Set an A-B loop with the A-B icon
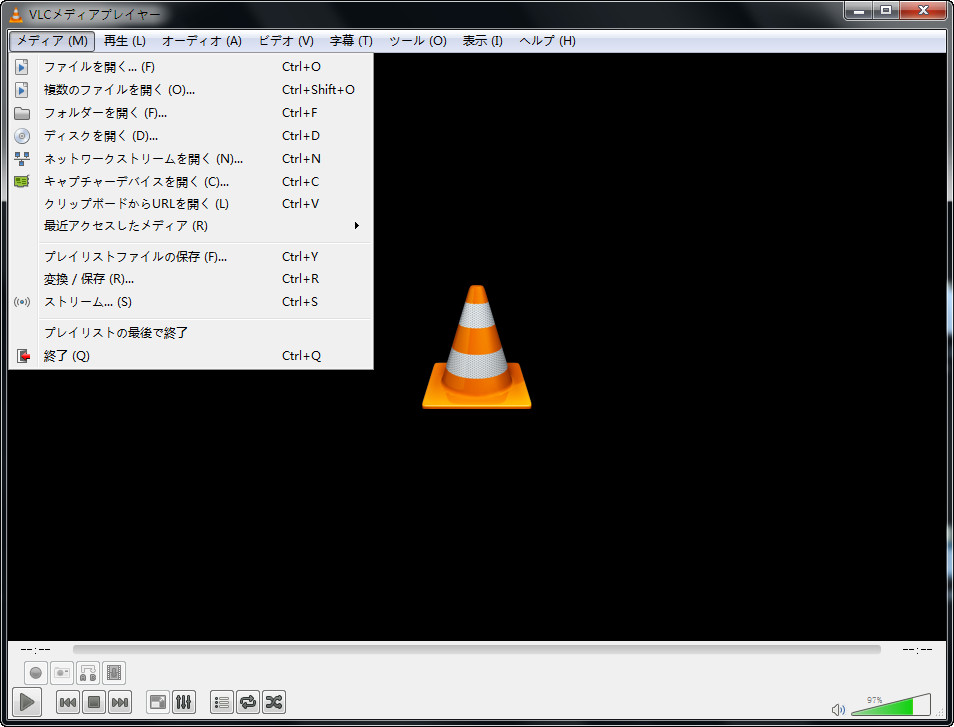 pos(87,672)
